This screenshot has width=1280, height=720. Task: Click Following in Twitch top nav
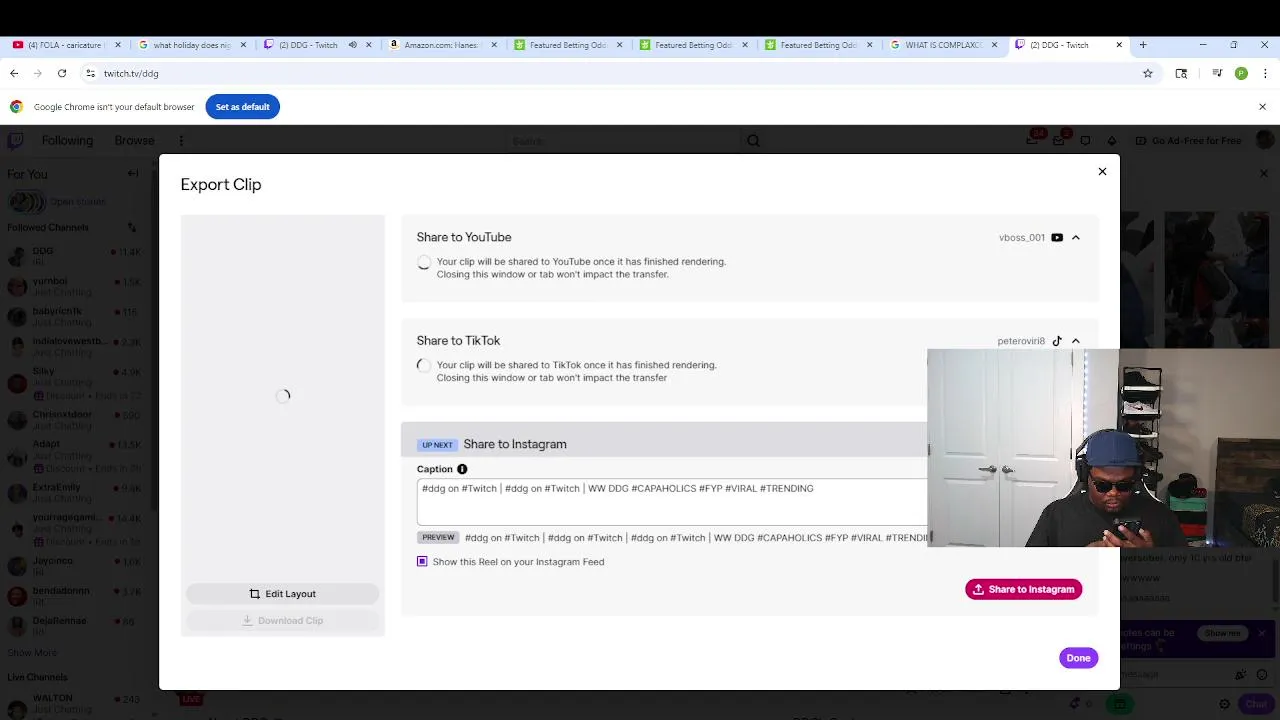pos(67,141)
